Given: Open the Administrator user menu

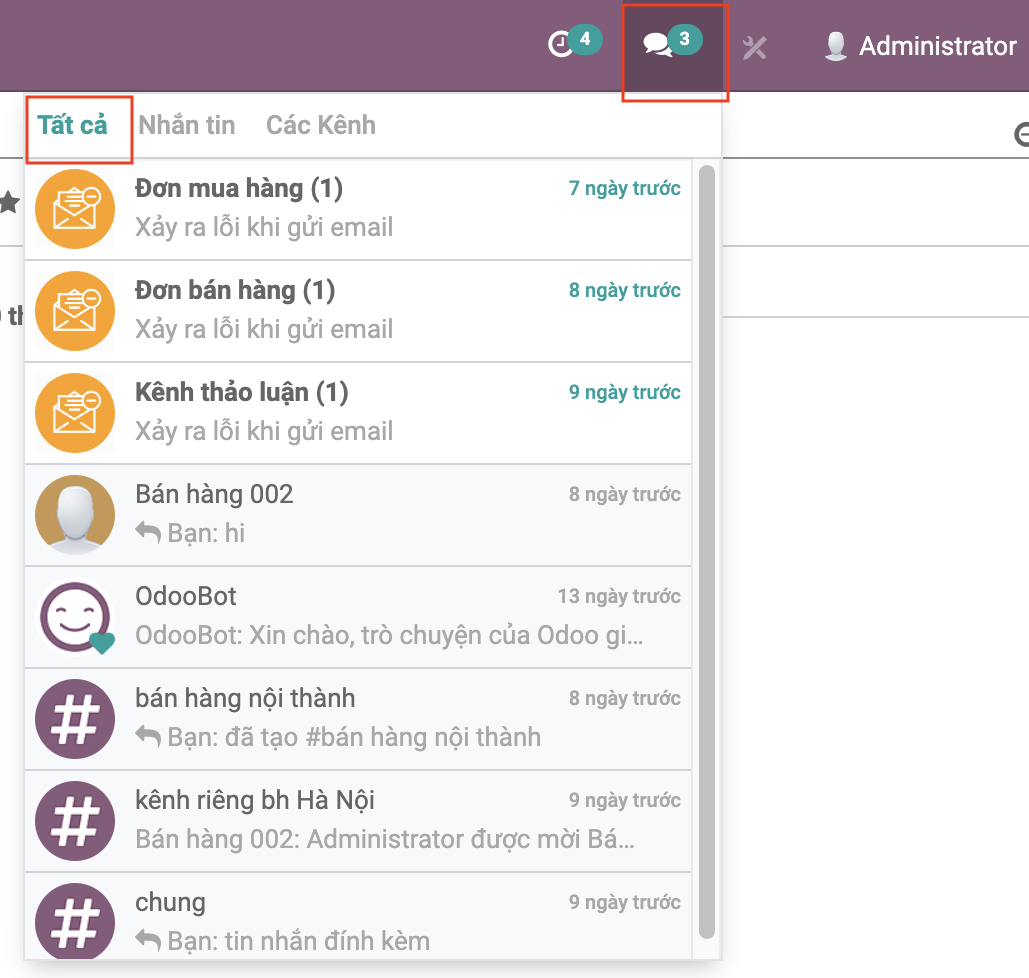Looking at the screenshot, I should [x=920, y=46].
